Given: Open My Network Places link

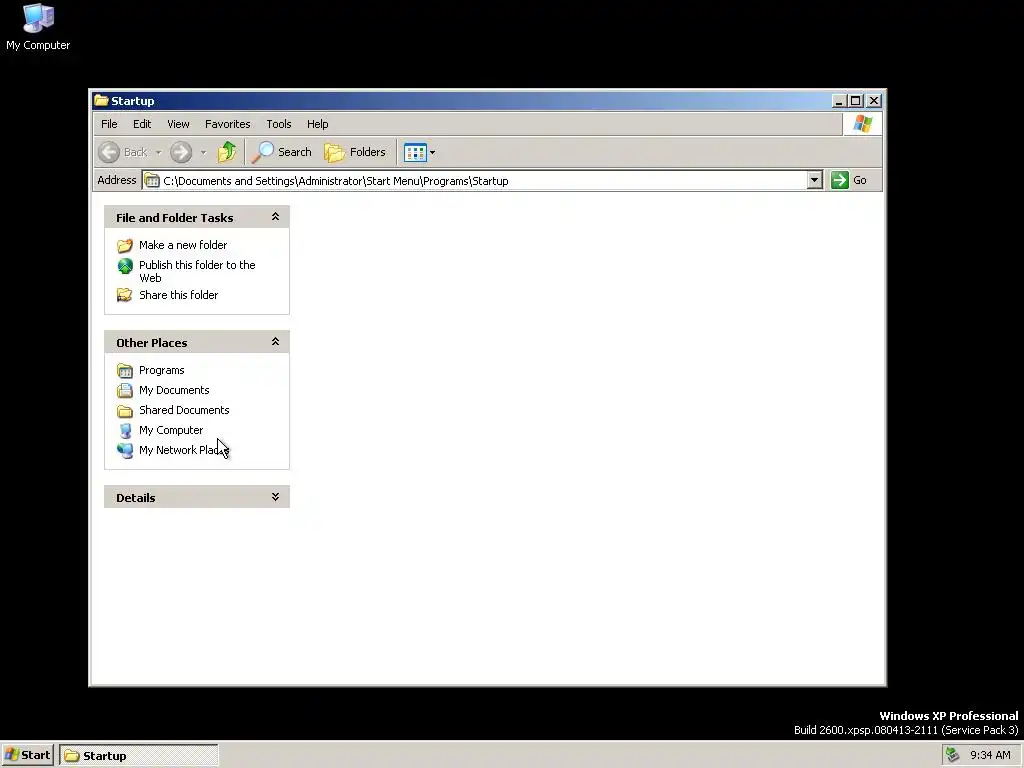Looking at the screenshot, I should click(x=184, y=450).
